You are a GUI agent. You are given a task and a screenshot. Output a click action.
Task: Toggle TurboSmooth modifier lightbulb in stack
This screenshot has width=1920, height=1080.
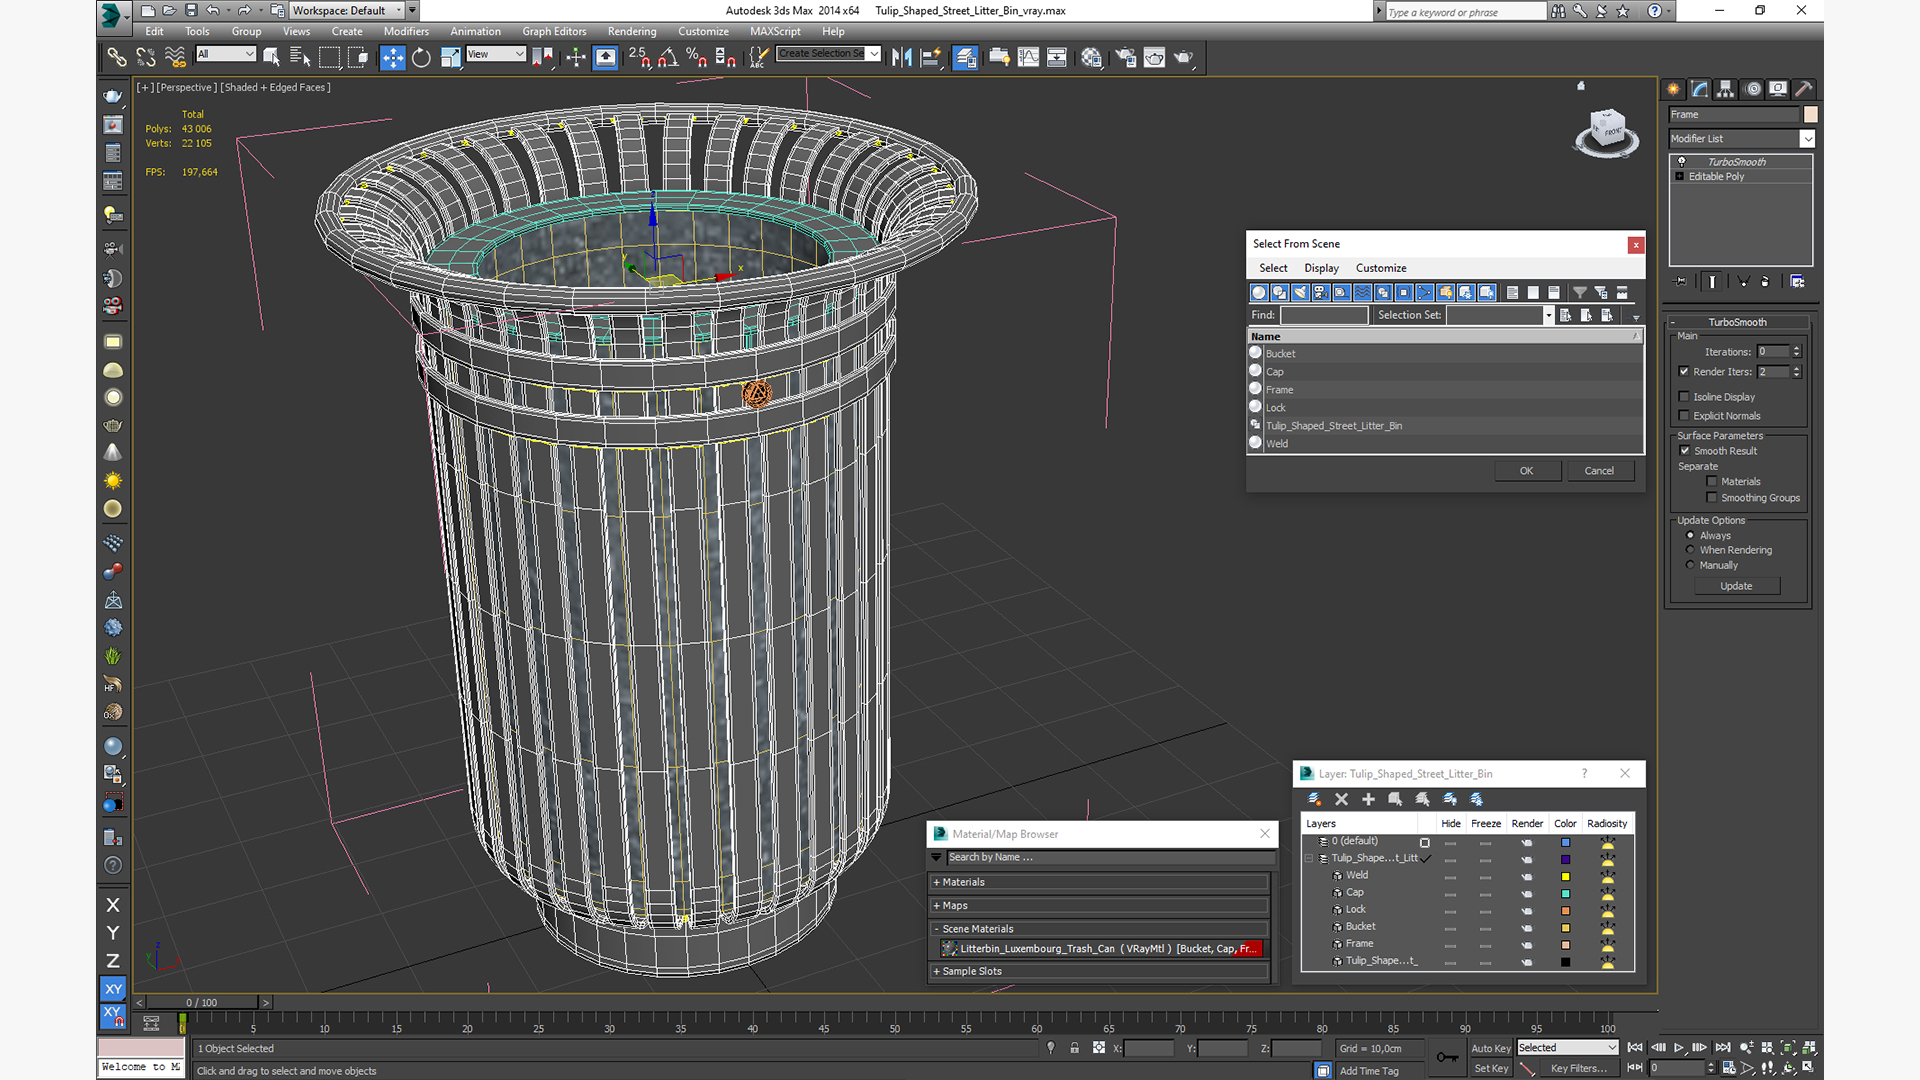[1681, 161]
